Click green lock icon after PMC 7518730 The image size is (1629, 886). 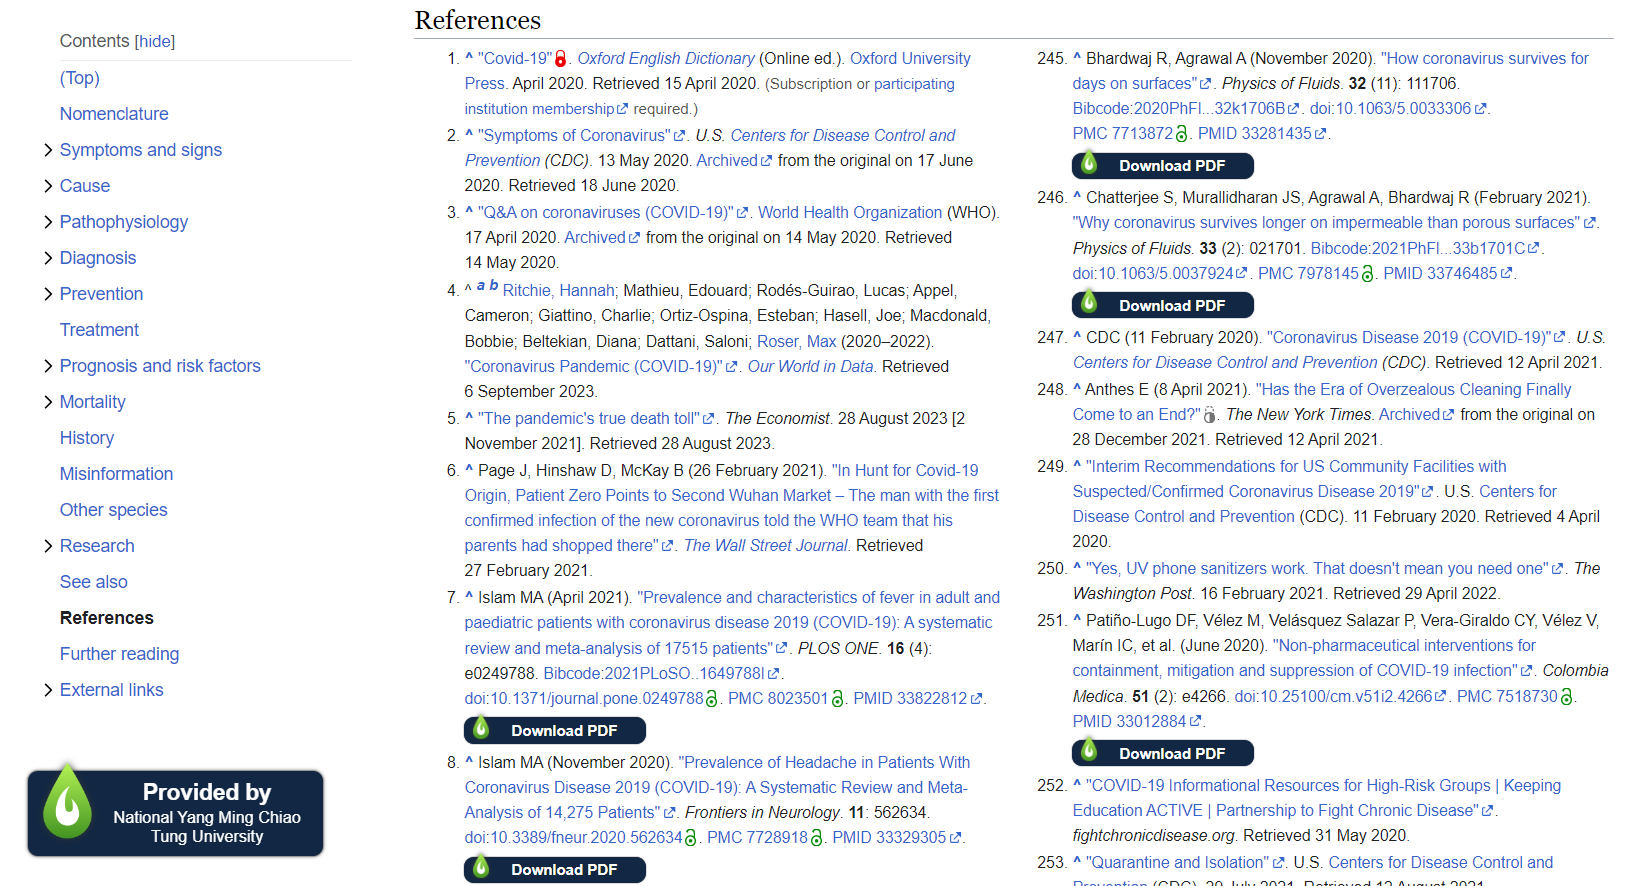tap(1566, 697)
